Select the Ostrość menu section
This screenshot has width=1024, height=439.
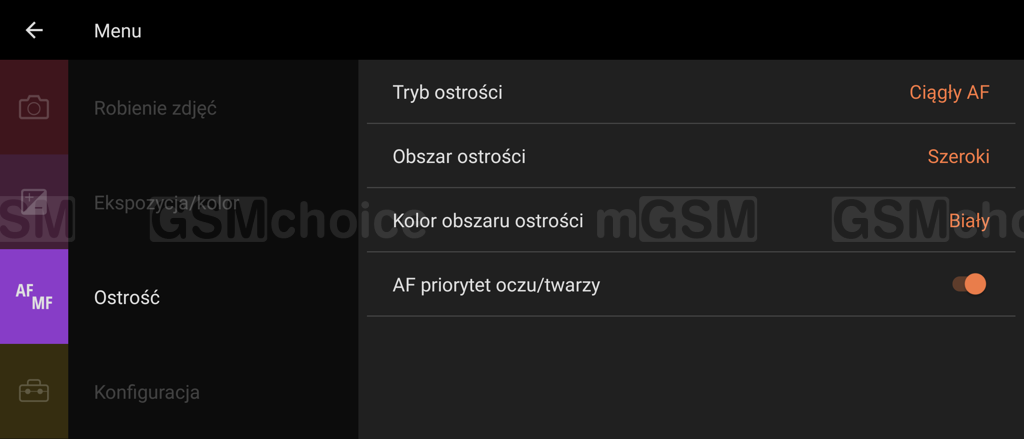click(x=127, y=298)
